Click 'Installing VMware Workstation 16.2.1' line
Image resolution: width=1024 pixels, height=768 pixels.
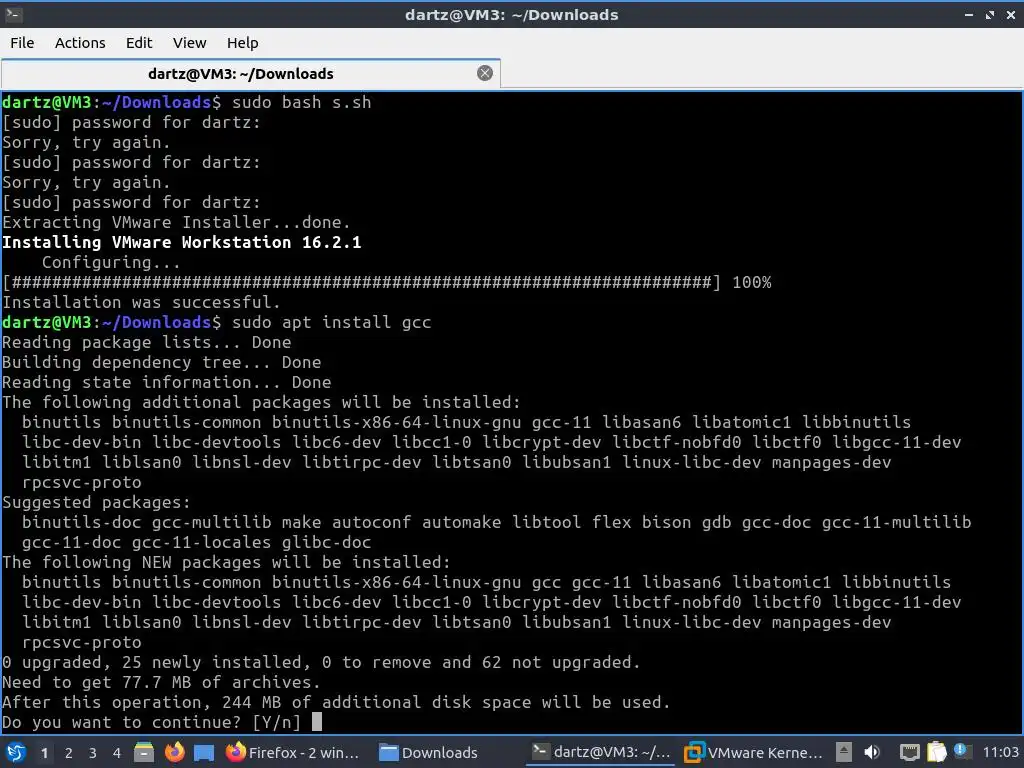point(182,242)
